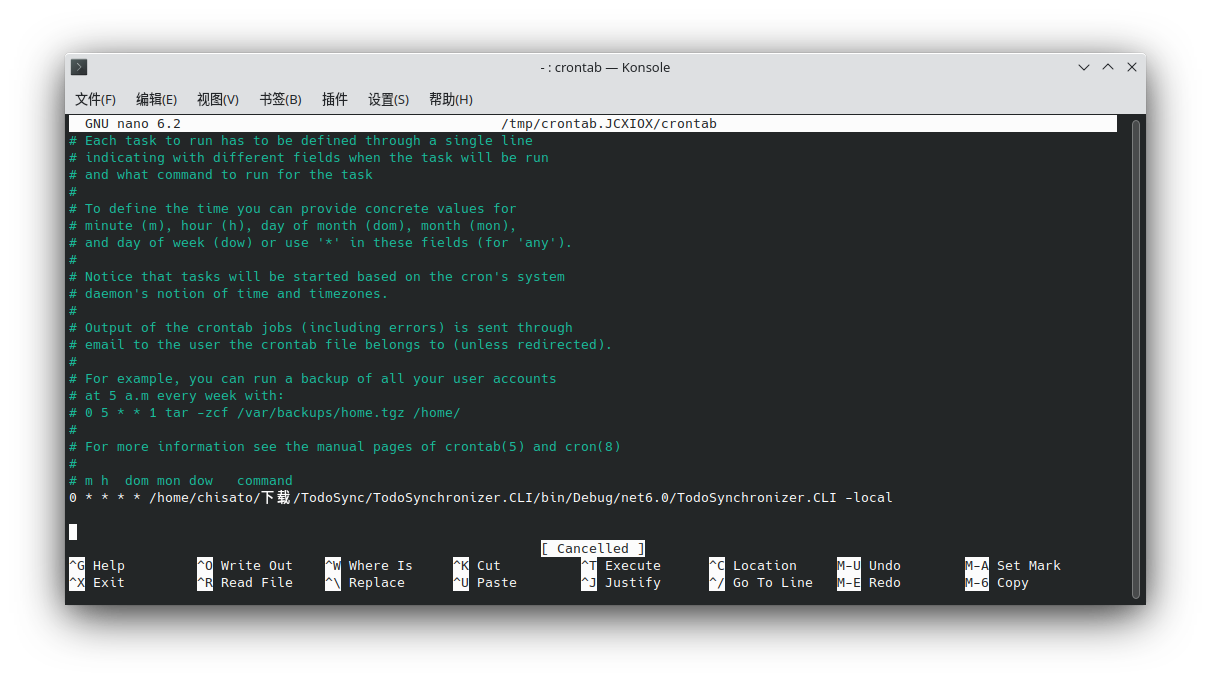Open the 设置(S) menu
The image size is (1211, 682).
(x=388, y=99)
